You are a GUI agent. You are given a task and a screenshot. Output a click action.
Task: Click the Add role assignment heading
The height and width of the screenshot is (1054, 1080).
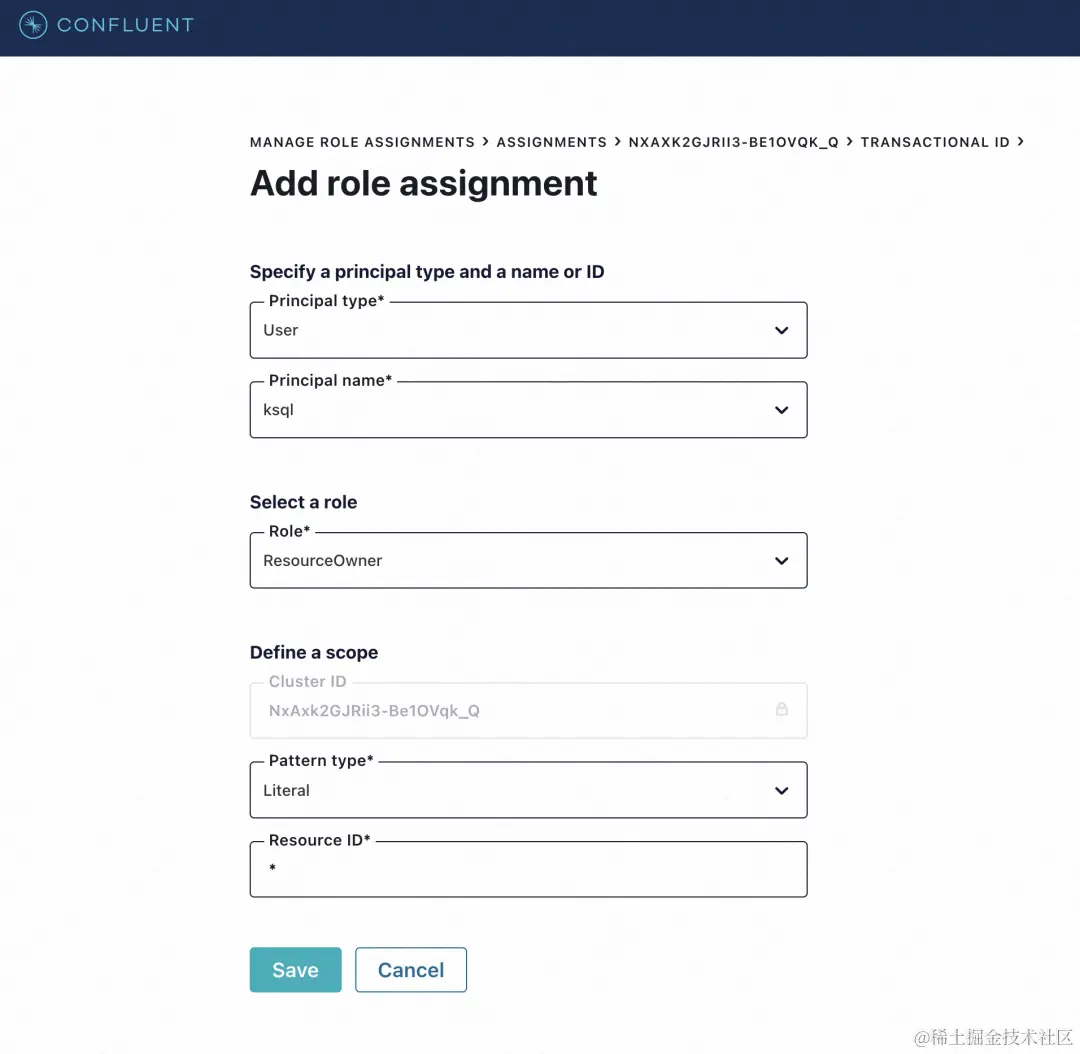click(424, 183)
